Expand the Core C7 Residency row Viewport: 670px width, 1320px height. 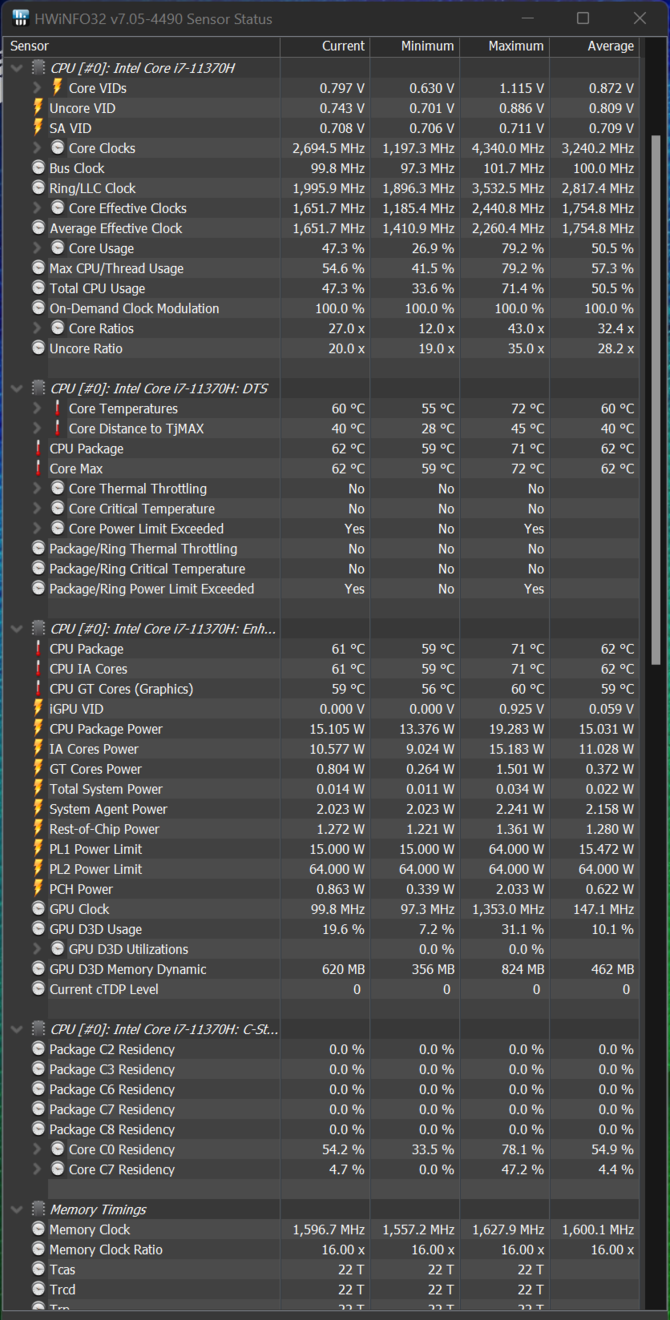37,1169
